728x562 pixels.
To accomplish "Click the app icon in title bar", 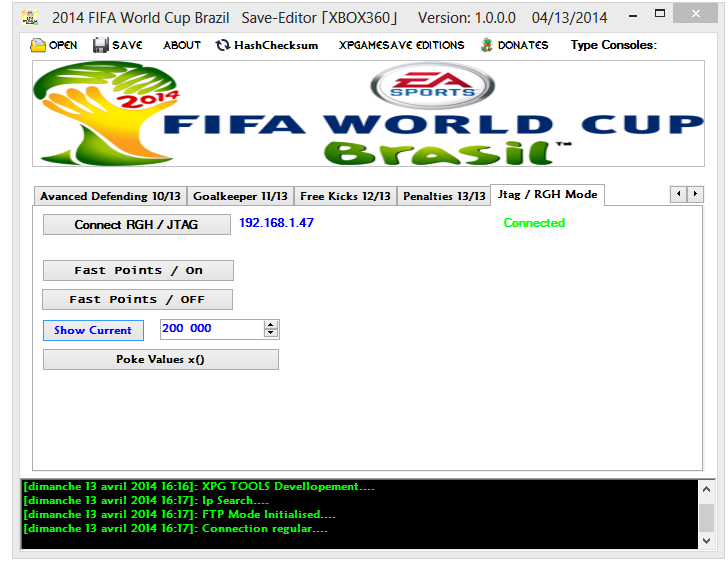I will pos(31,18).
